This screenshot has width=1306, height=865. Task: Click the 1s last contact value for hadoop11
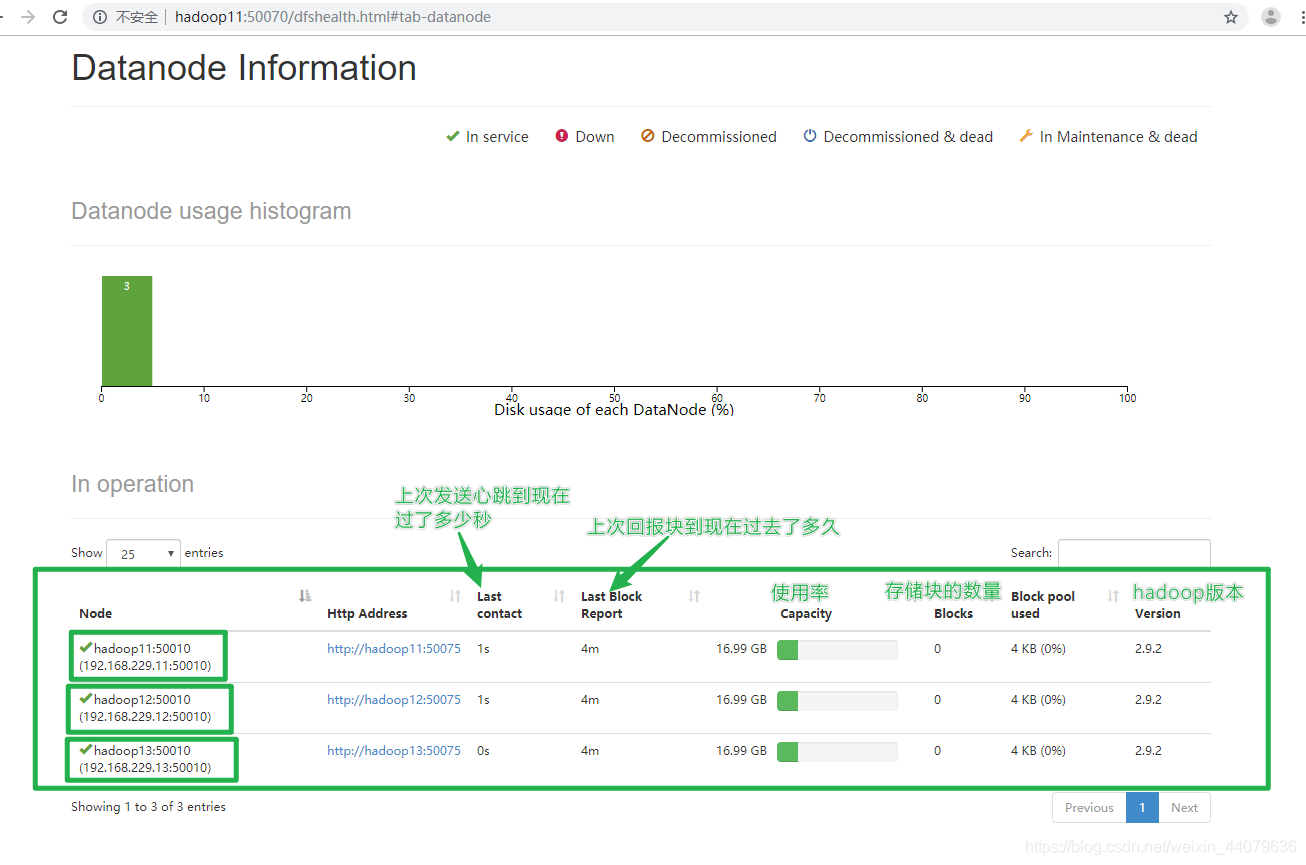point(483,649)
